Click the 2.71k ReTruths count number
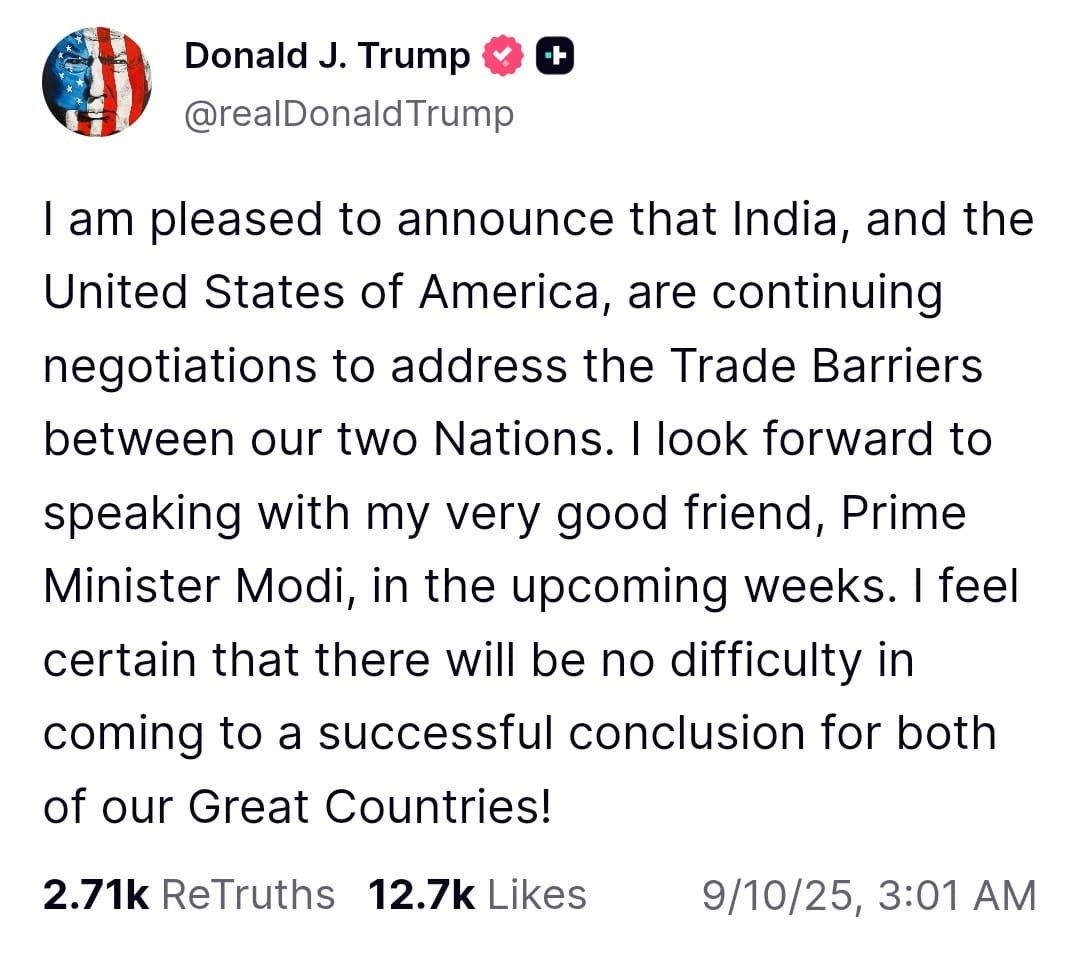Screen dimensions: 1080x962 [95, 893]
